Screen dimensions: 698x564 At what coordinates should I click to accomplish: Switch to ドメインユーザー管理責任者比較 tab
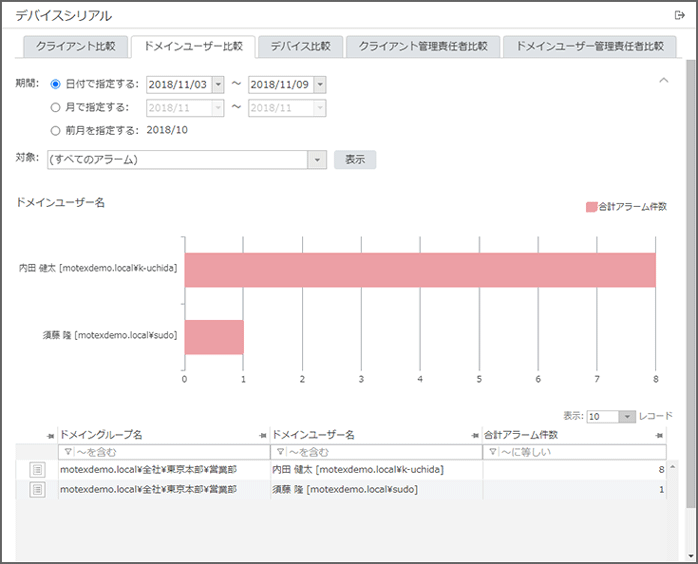point(590,46)
